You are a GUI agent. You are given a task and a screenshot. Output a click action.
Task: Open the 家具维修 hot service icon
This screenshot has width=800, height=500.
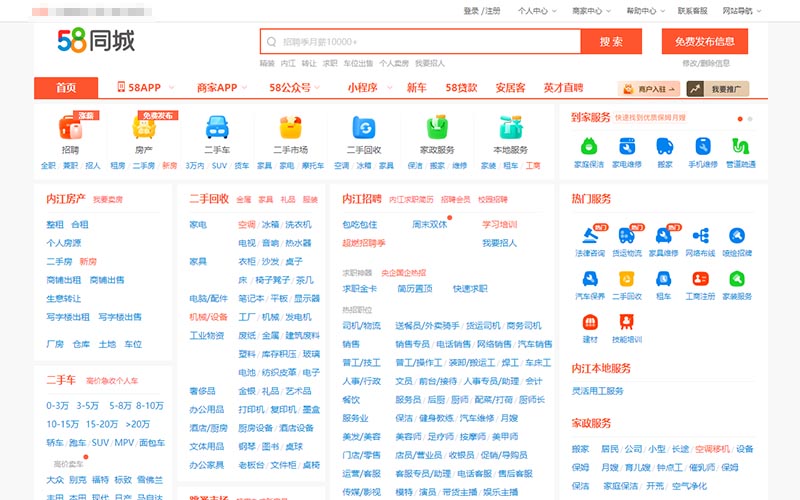pyautogui.click(x=664, y=236)
